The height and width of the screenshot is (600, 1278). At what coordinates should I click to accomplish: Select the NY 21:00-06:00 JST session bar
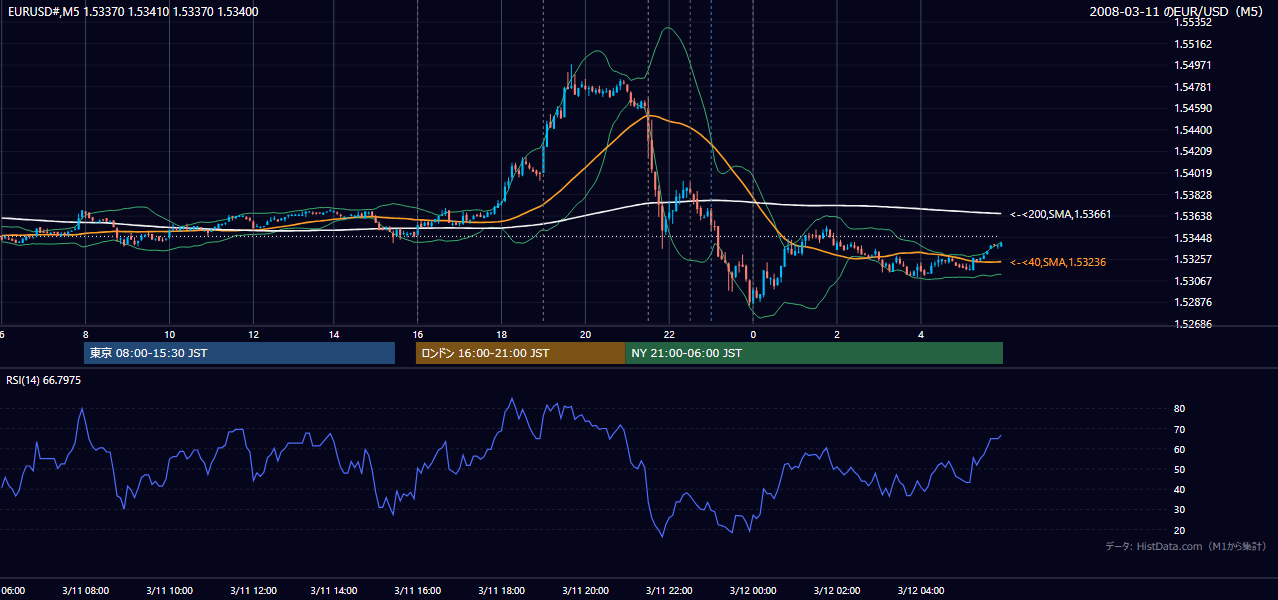(814, 353)
